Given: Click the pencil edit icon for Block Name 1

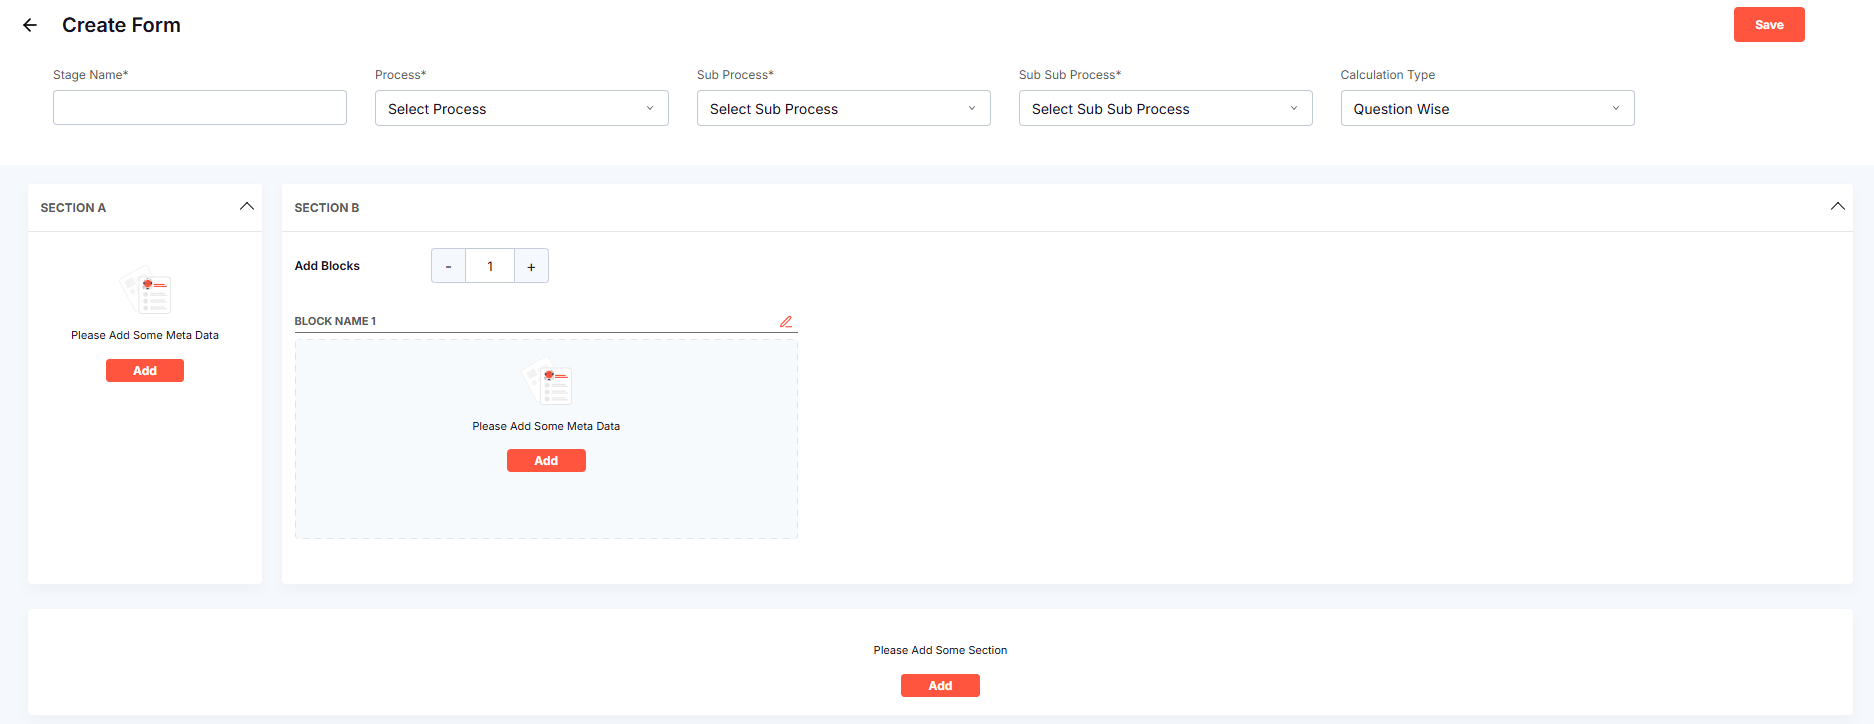Looking at the screenshot, I should pos(786,321).
